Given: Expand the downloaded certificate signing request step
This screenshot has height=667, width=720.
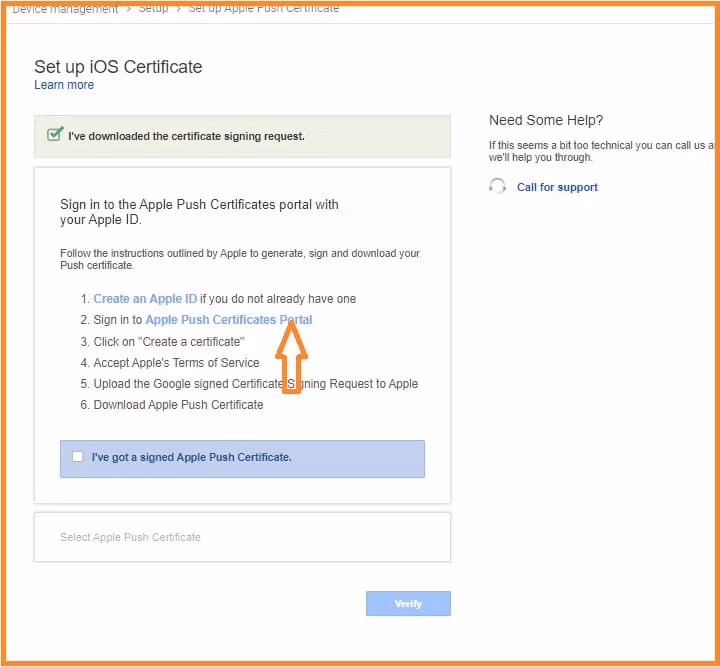Looking at the screenshot, I should 186,136.
